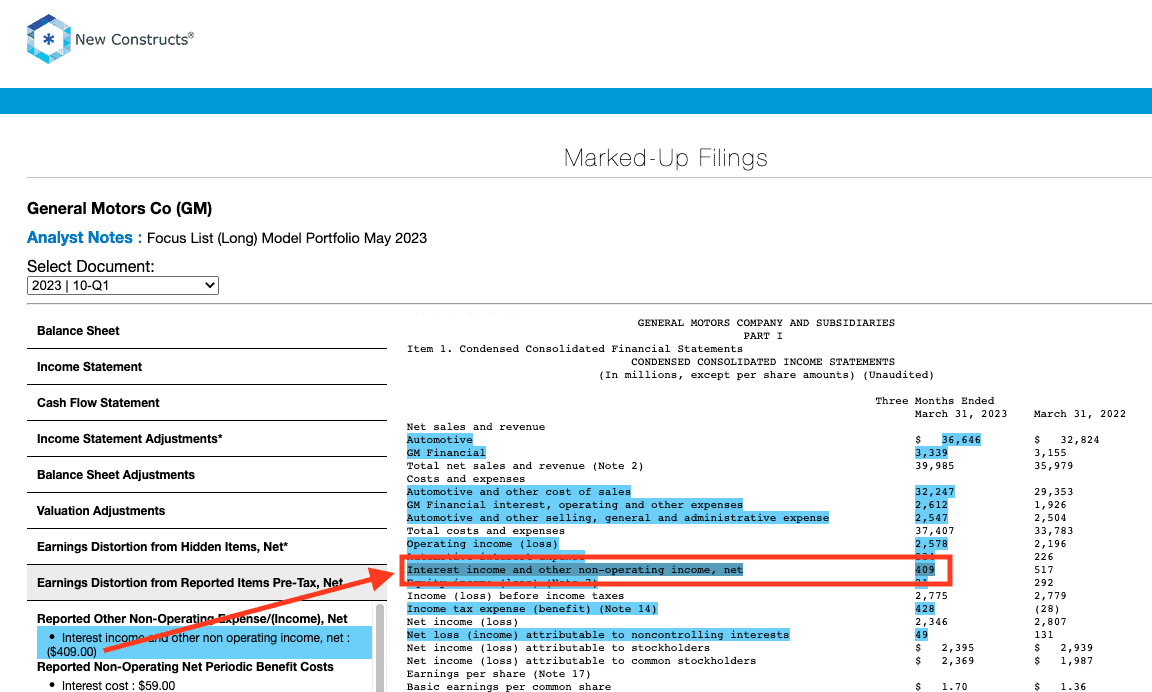
Task: Expand Valuation Adjustments section
Action: (x=206, y=511)
